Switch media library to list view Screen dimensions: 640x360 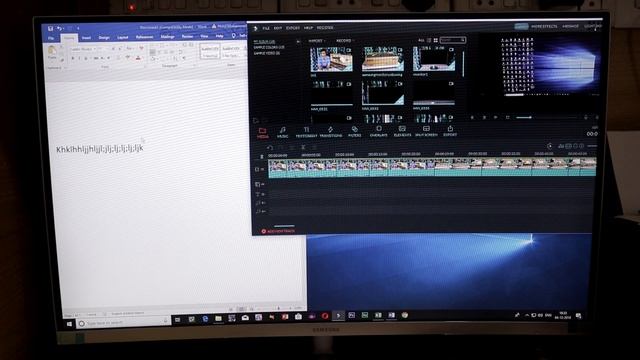[x=429, y=40]
